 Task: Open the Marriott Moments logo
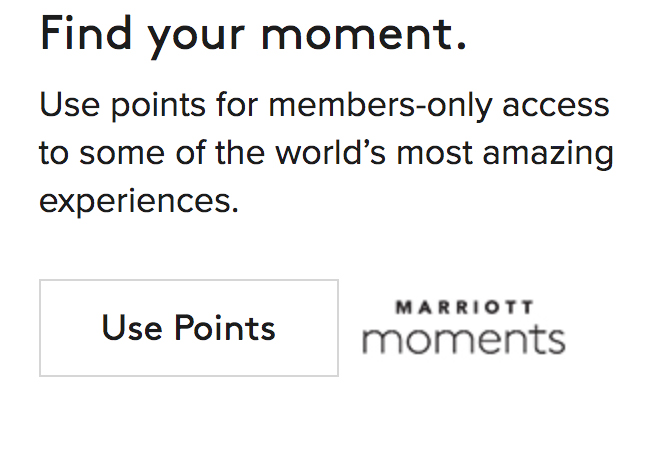(x=463, y=328)
